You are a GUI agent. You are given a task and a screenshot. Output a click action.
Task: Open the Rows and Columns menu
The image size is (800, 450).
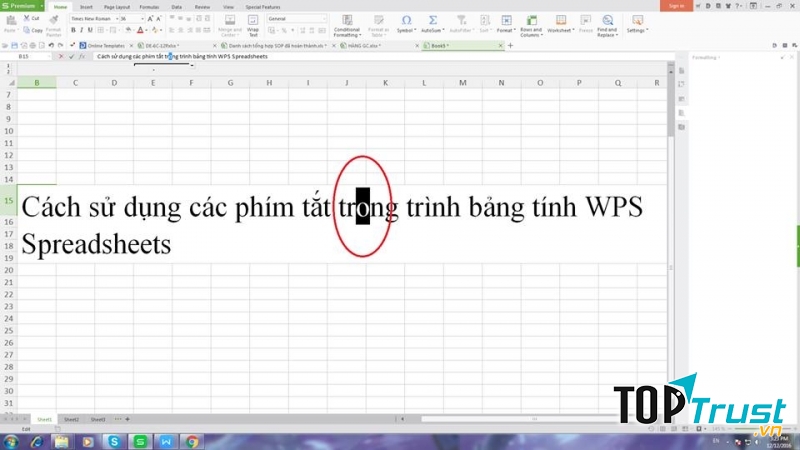(531, 26)
